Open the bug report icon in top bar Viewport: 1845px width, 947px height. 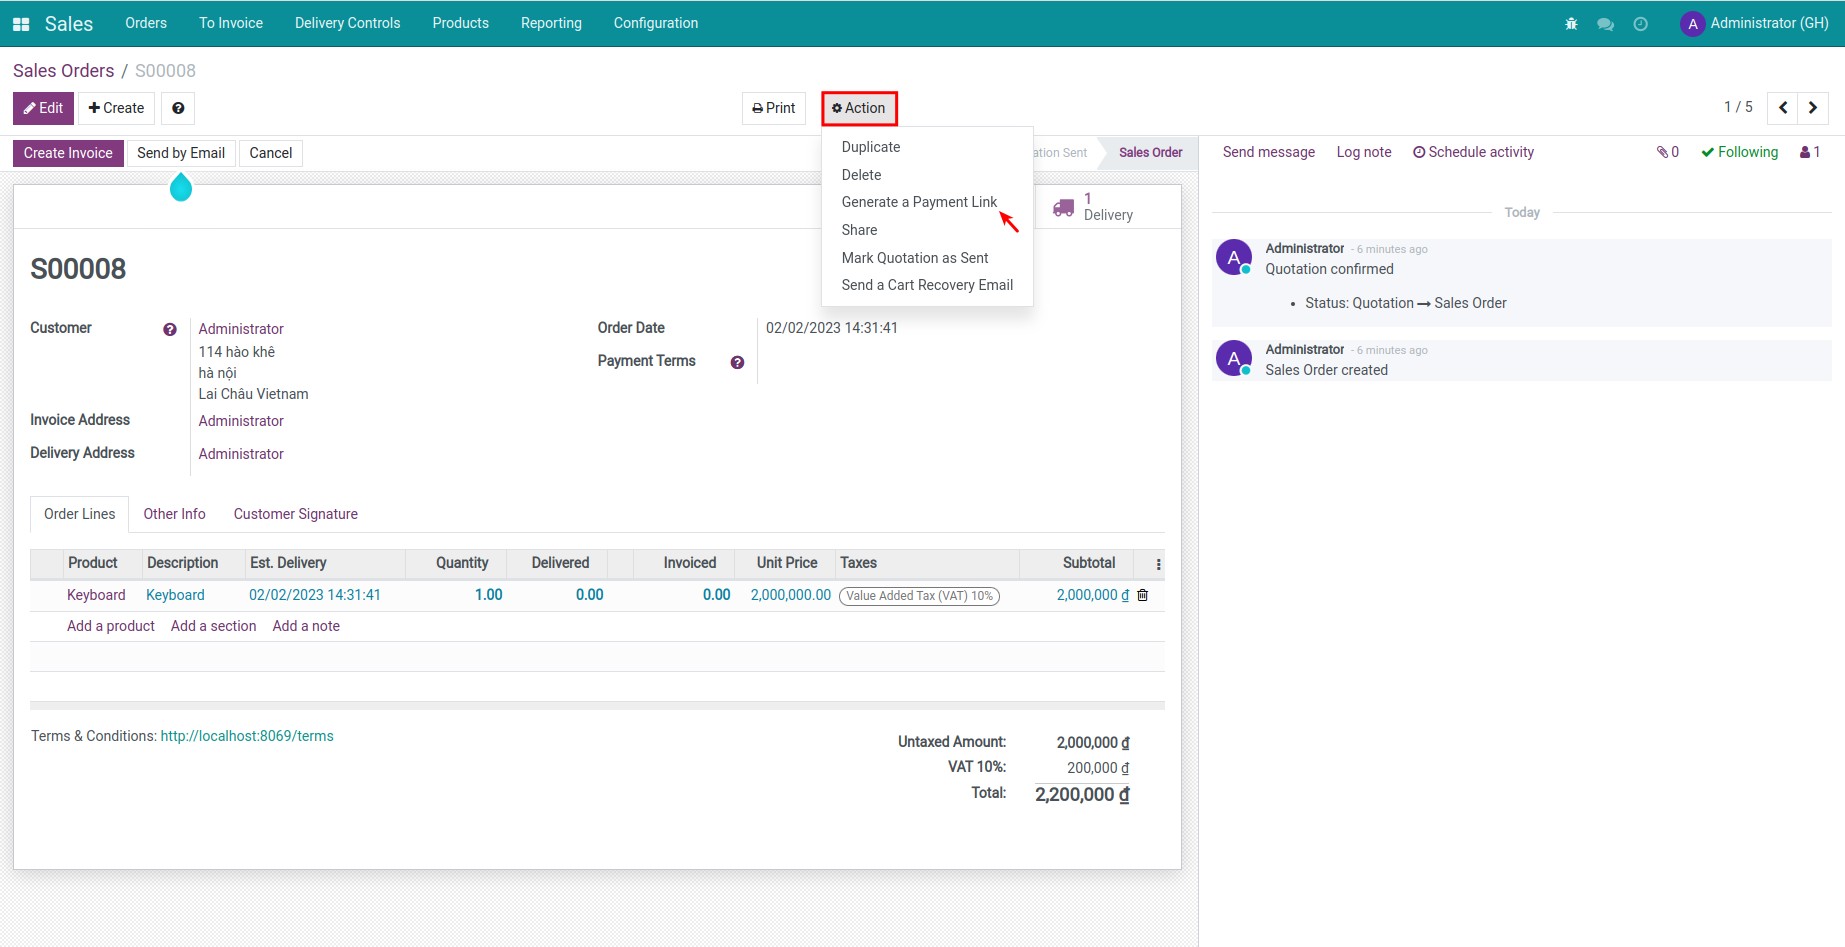(1571, 22)
